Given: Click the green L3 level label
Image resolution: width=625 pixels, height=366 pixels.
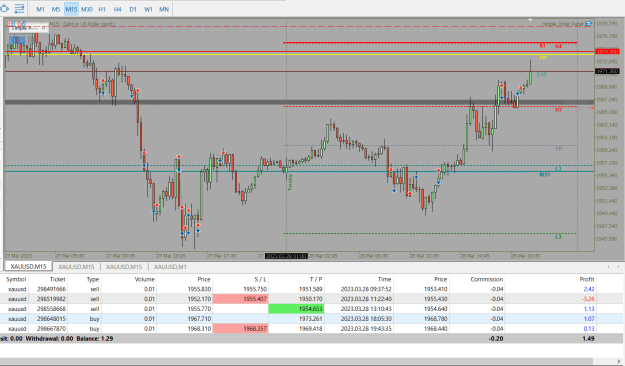Looking at the screenshot, I should click(x=558, y=237).
